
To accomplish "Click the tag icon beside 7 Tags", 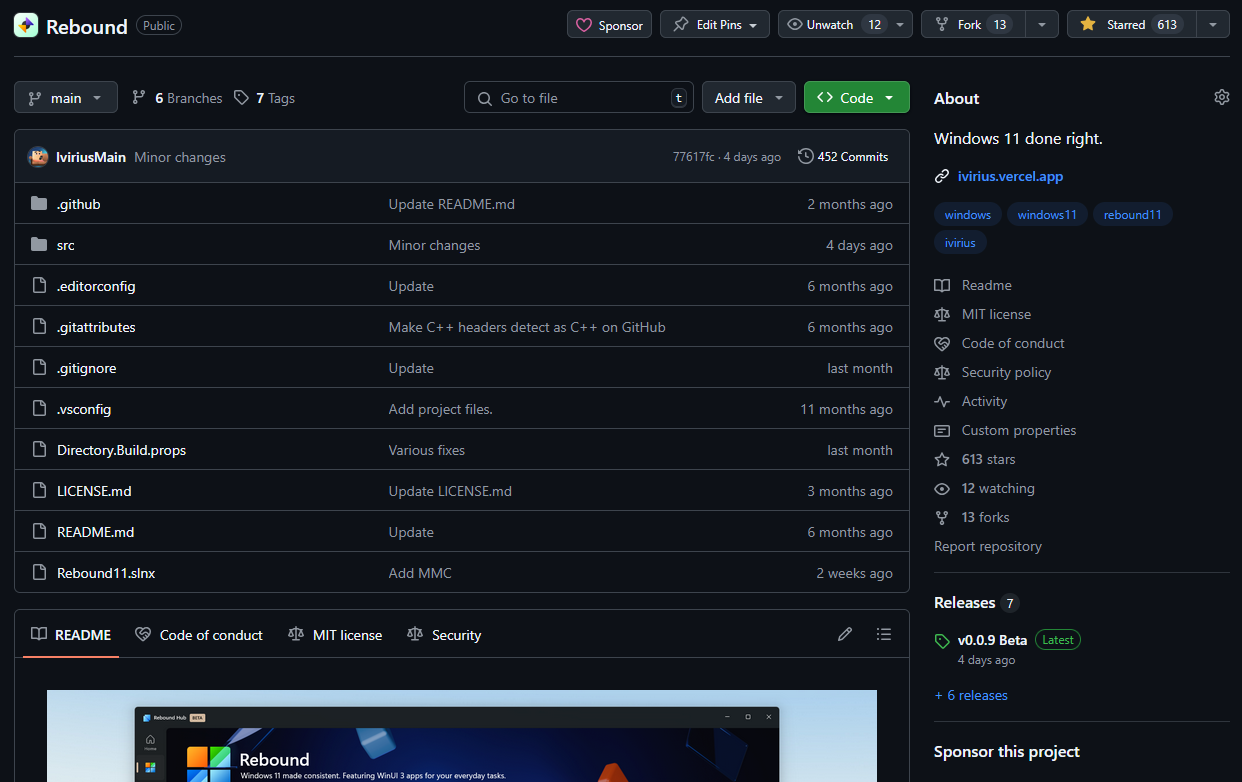I will click(241, 98).
